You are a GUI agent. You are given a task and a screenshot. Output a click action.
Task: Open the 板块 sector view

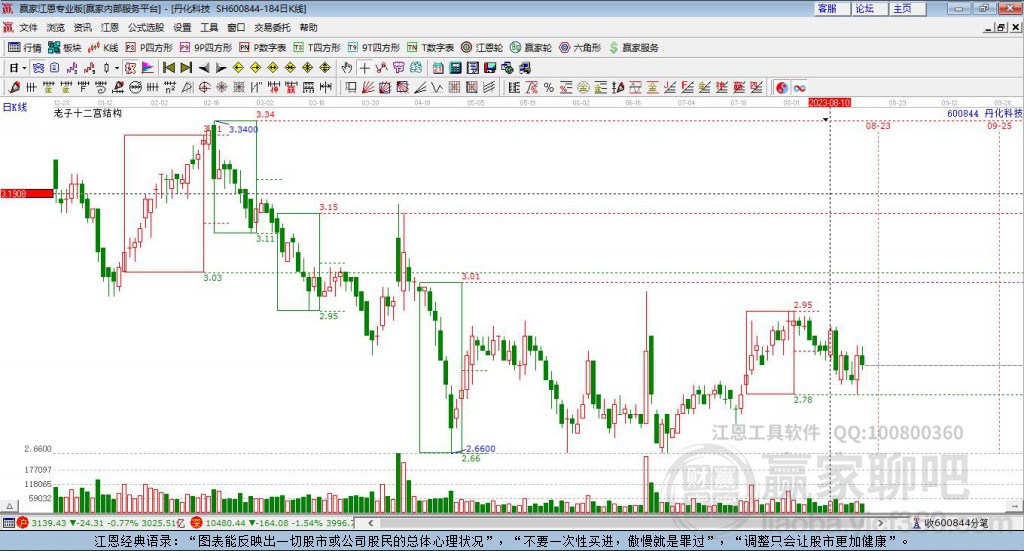pyautogui.click(x=64, y=48)
